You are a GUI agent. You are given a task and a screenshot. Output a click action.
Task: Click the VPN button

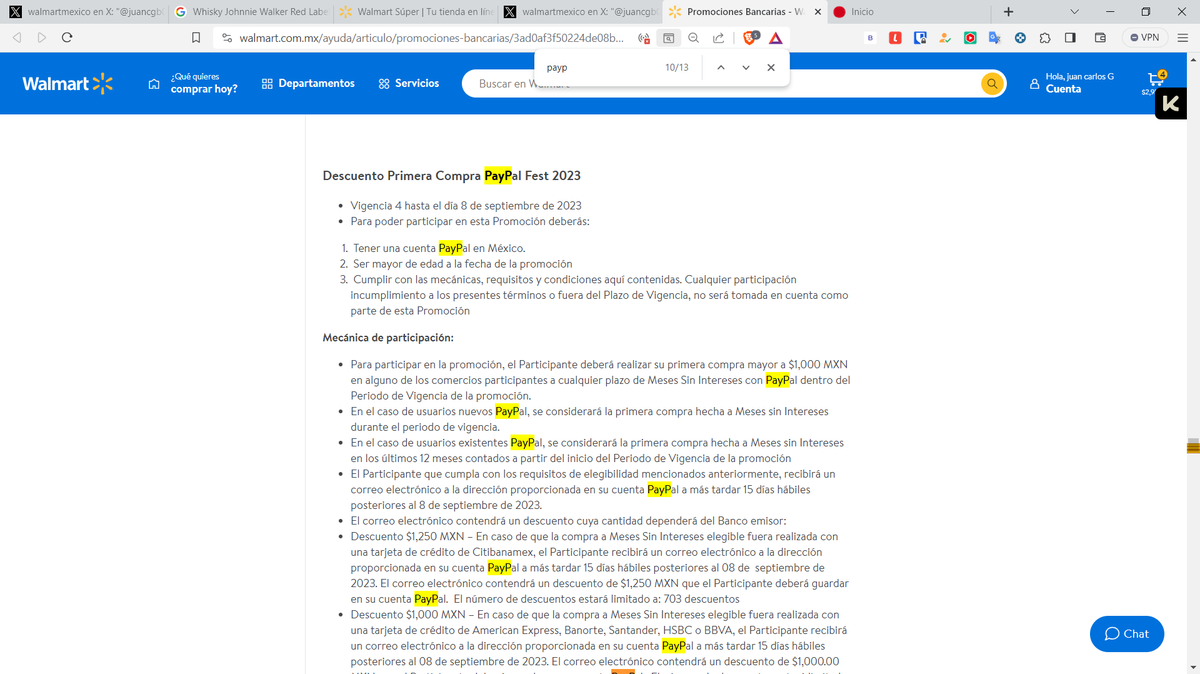(x=1144, y=38)
